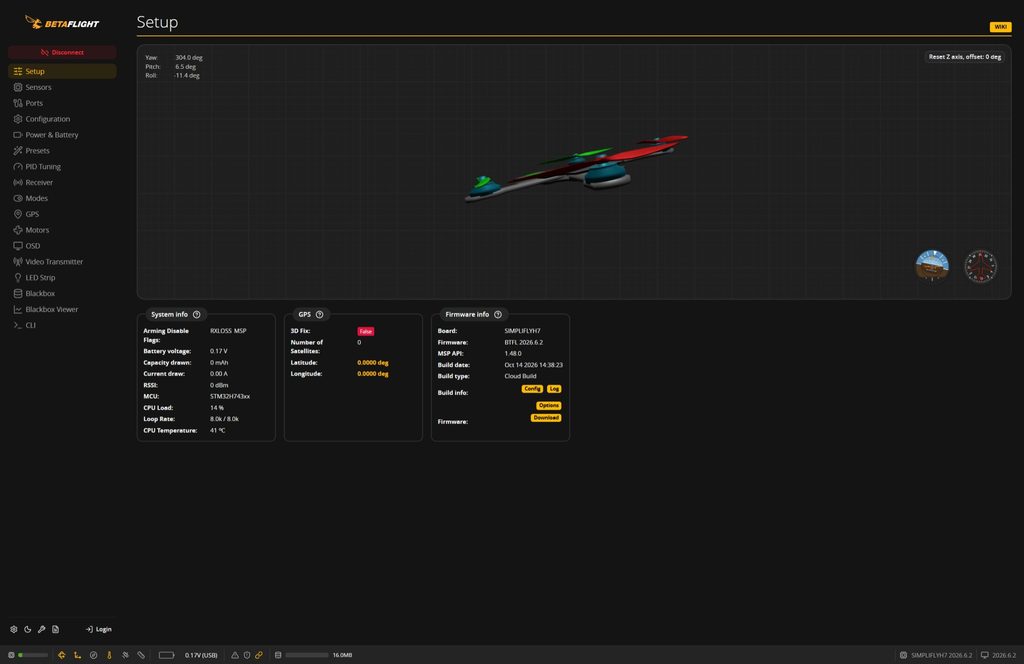1024x664 pixels.
Task: Click the Longitude 0.0000 deg value
Action: coord(373,374)
